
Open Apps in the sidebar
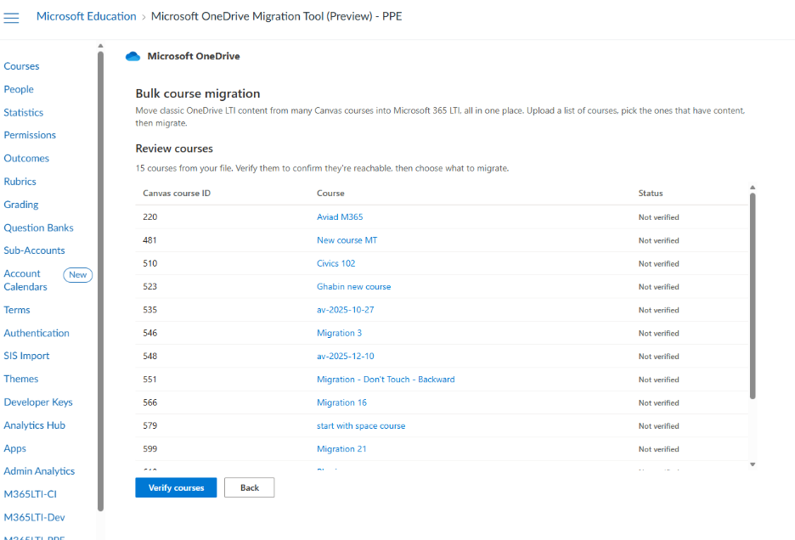pyautogui.click(x=15, y=449)
